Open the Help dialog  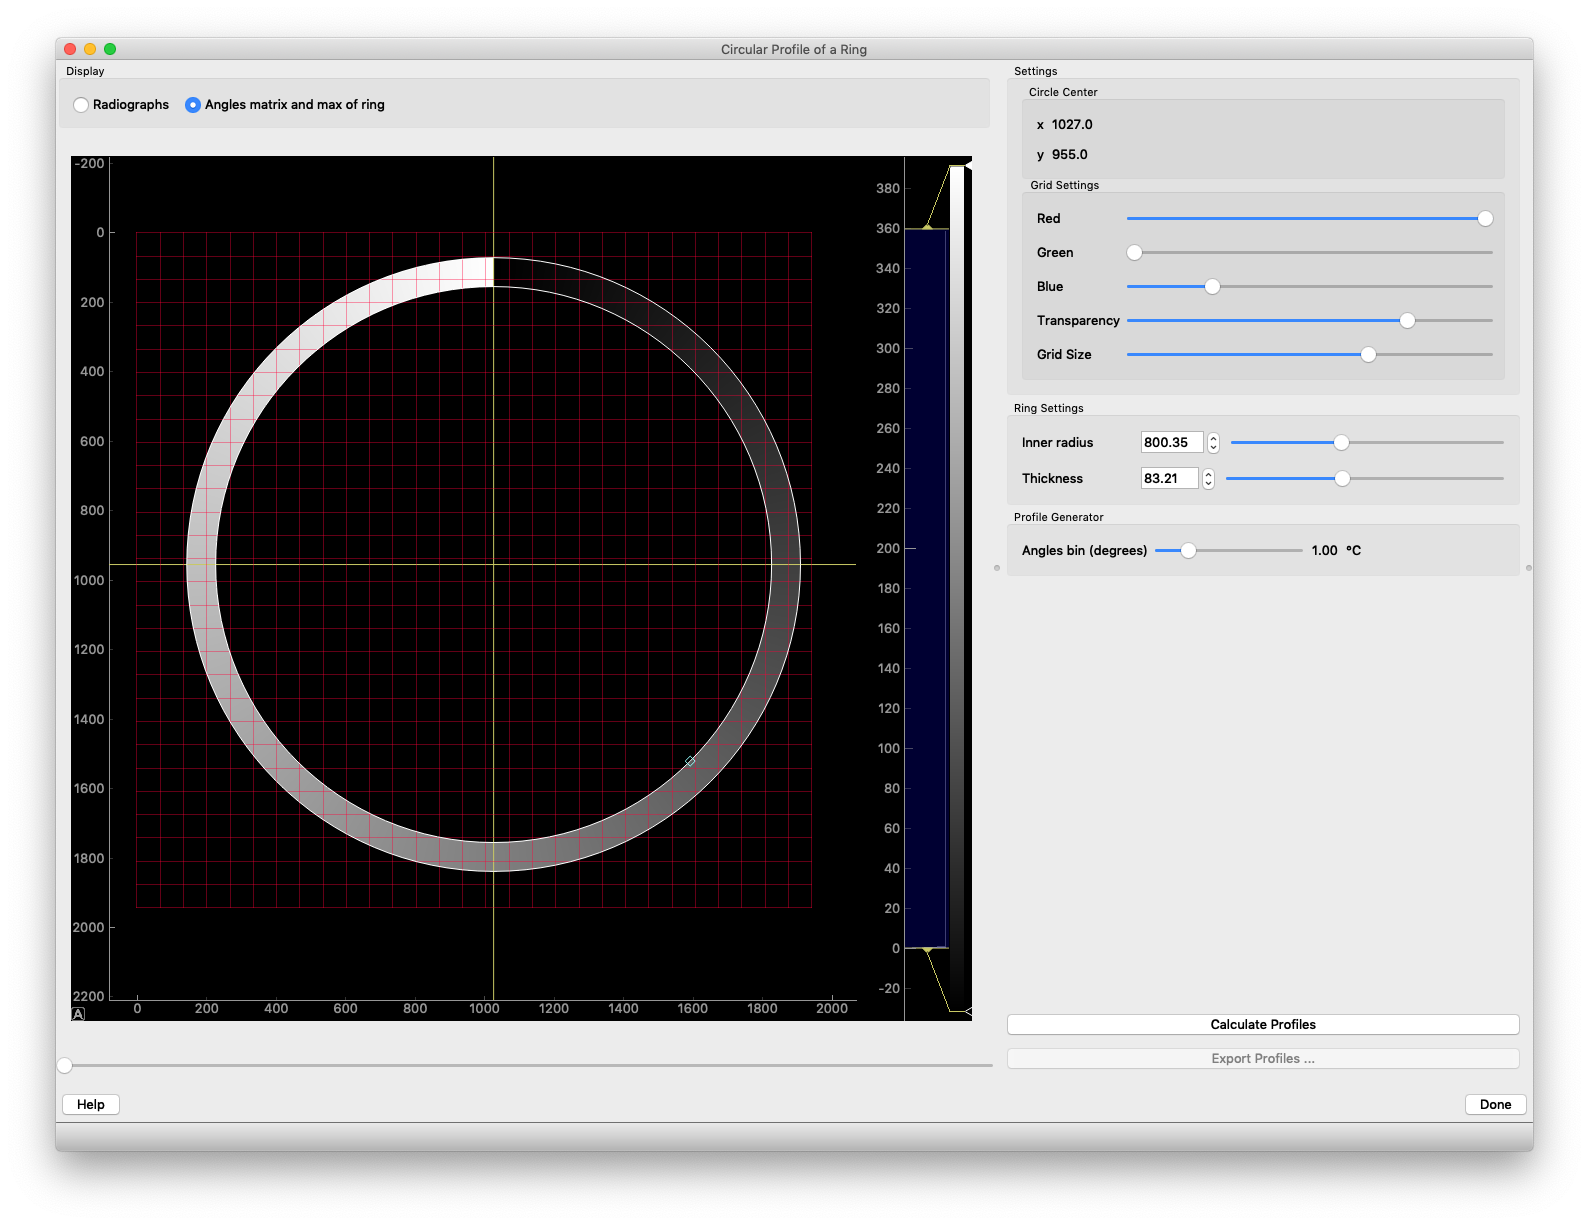pos(91,1104)
